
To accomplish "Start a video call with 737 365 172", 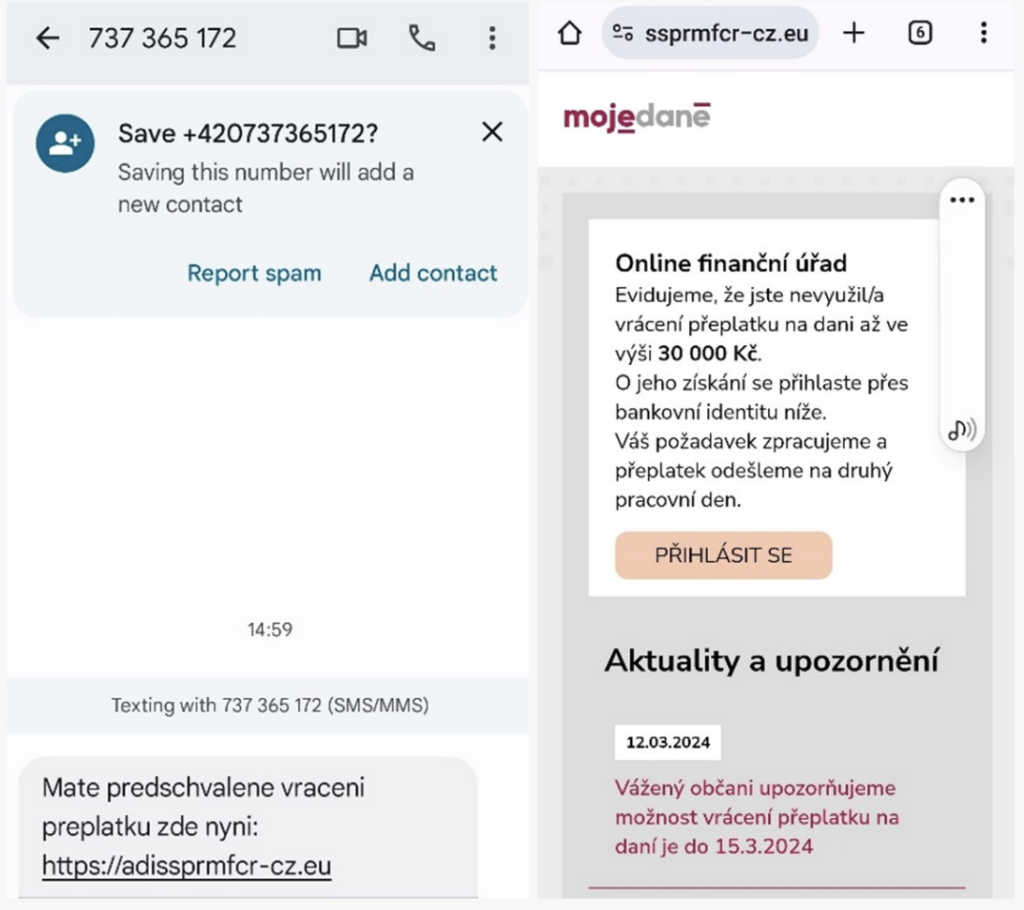I will (x=352, y=39).
